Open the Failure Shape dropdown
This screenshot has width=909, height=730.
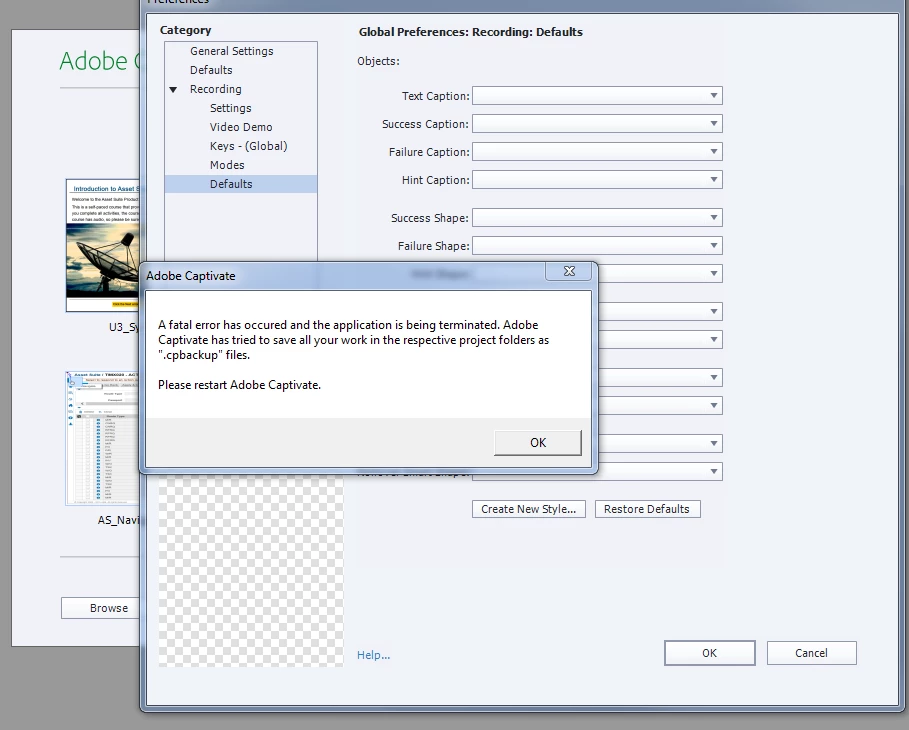pyautogui.click(x=597, y=245)
